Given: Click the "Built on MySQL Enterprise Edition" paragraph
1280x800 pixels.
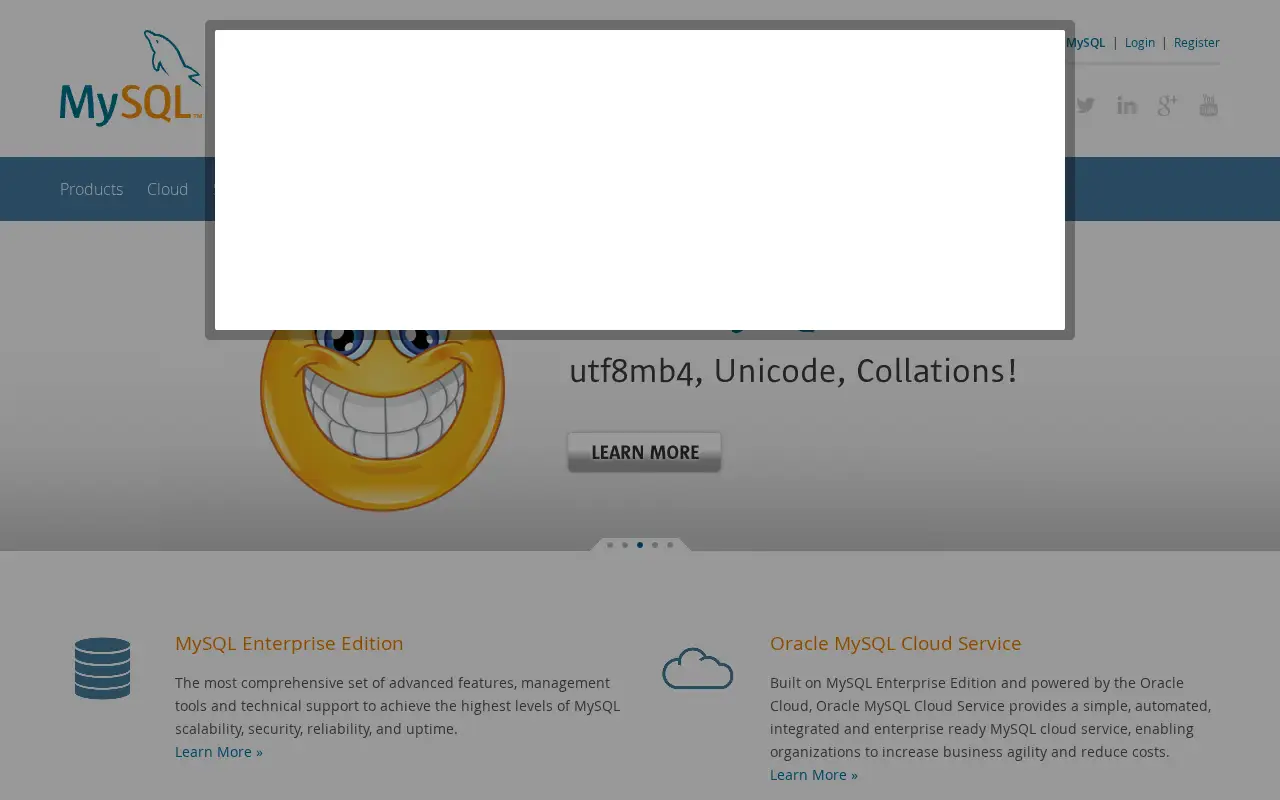Looking at the screenshot, I should tap(991, 717).
